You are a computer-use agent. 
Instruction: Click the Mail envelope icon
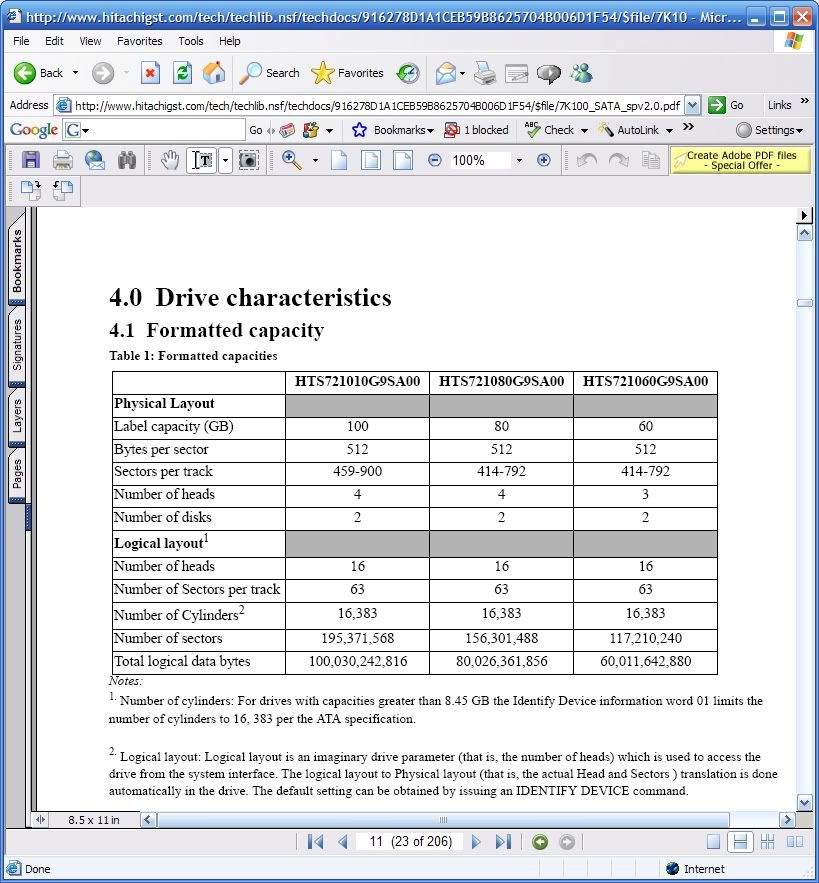[445, 73]
